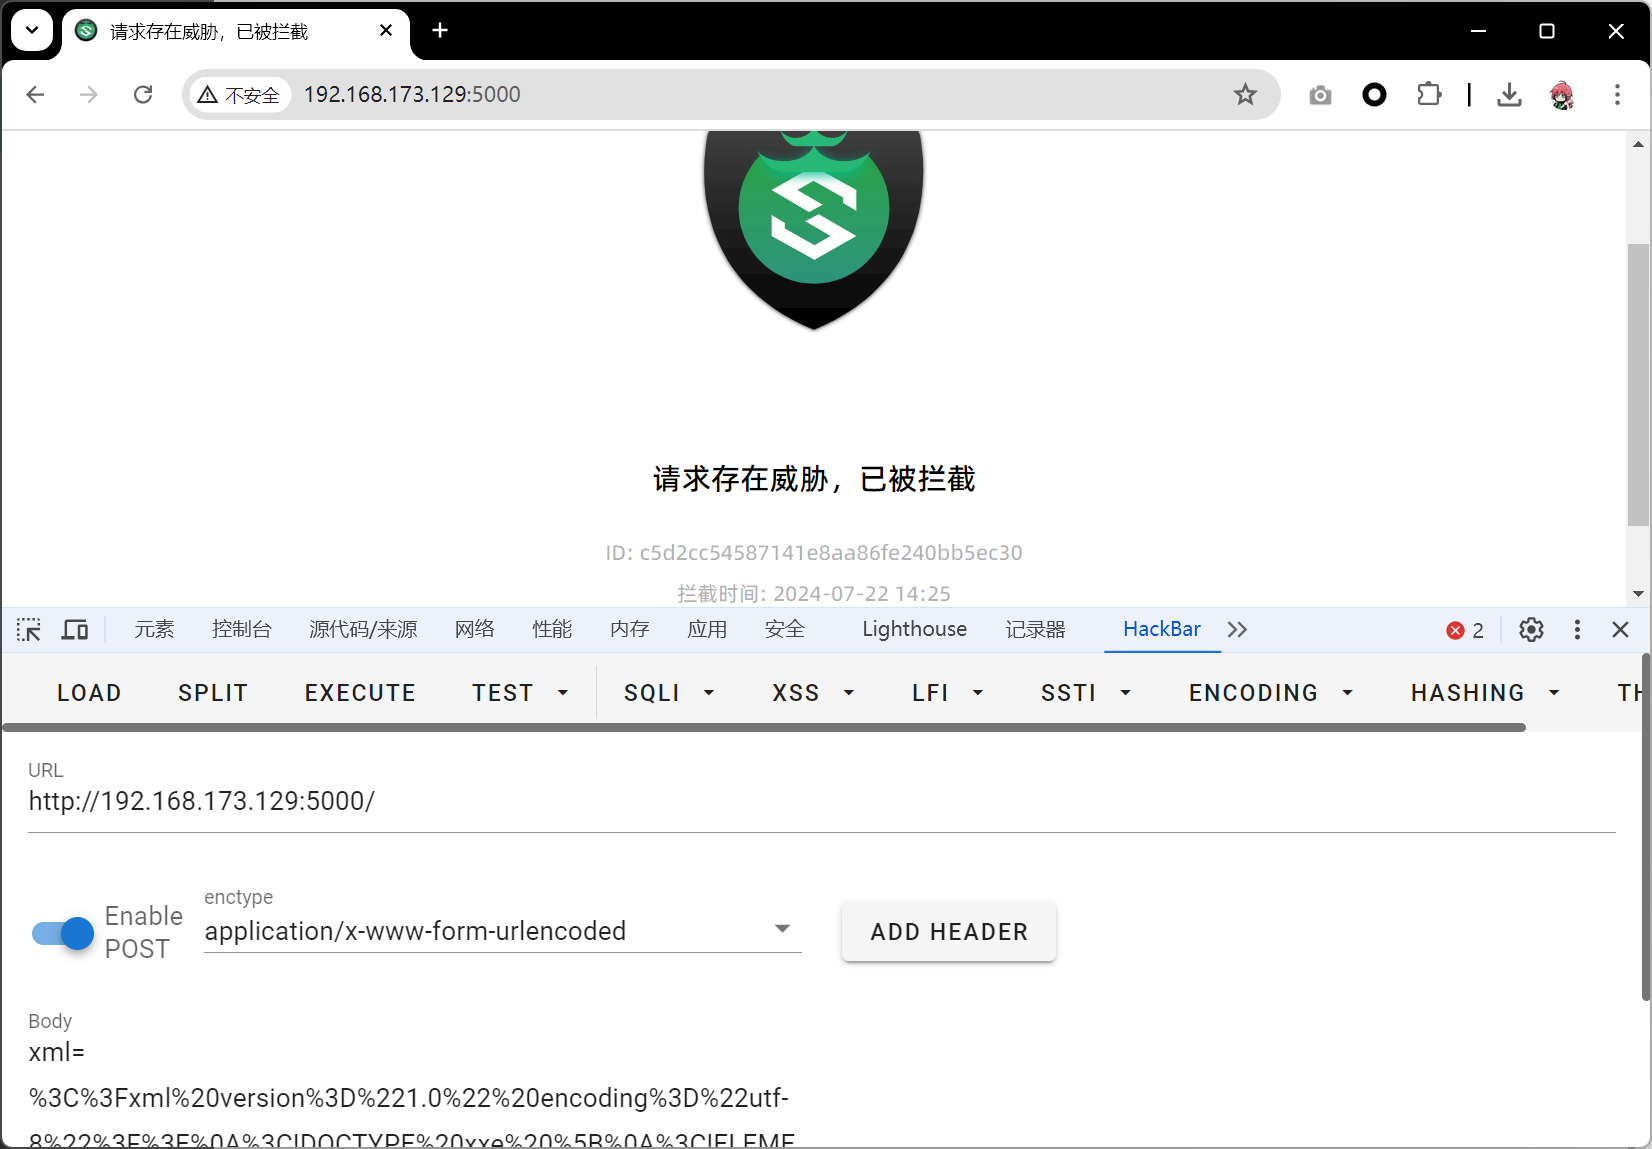Open DevTools settings gear

pyautogui.click(x=1531, y=630)
